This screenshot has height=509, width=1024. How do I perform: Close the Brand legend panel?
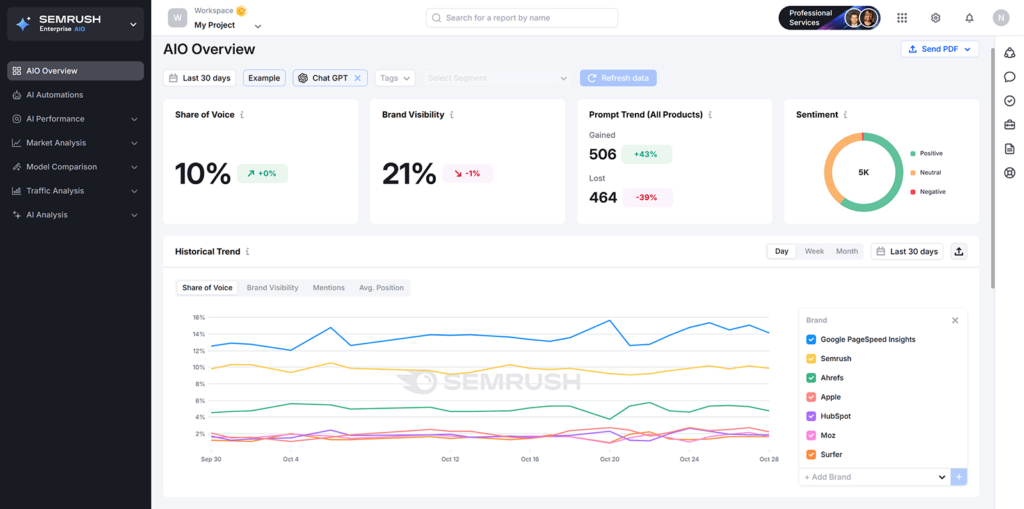click(954, 320)
